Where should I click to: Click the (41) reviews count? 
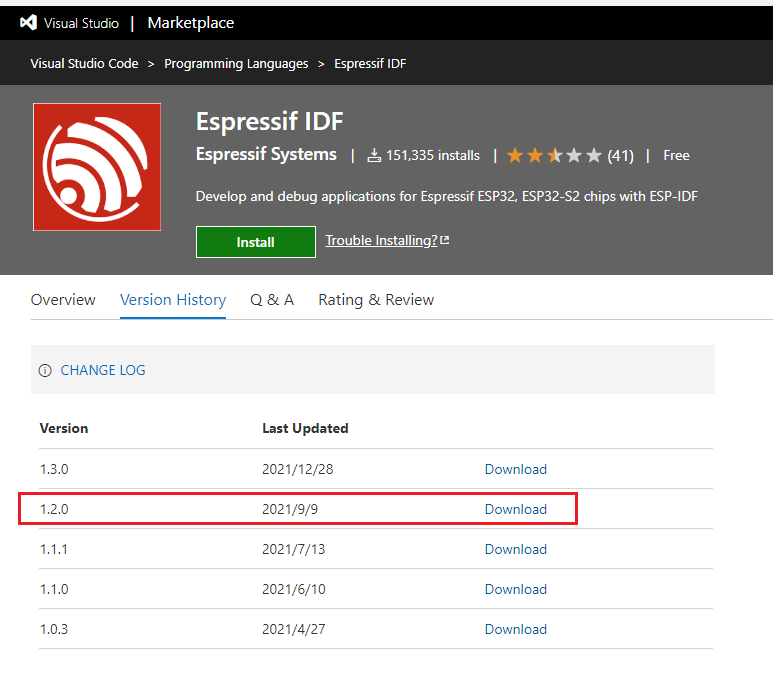(x=620, y=156)
